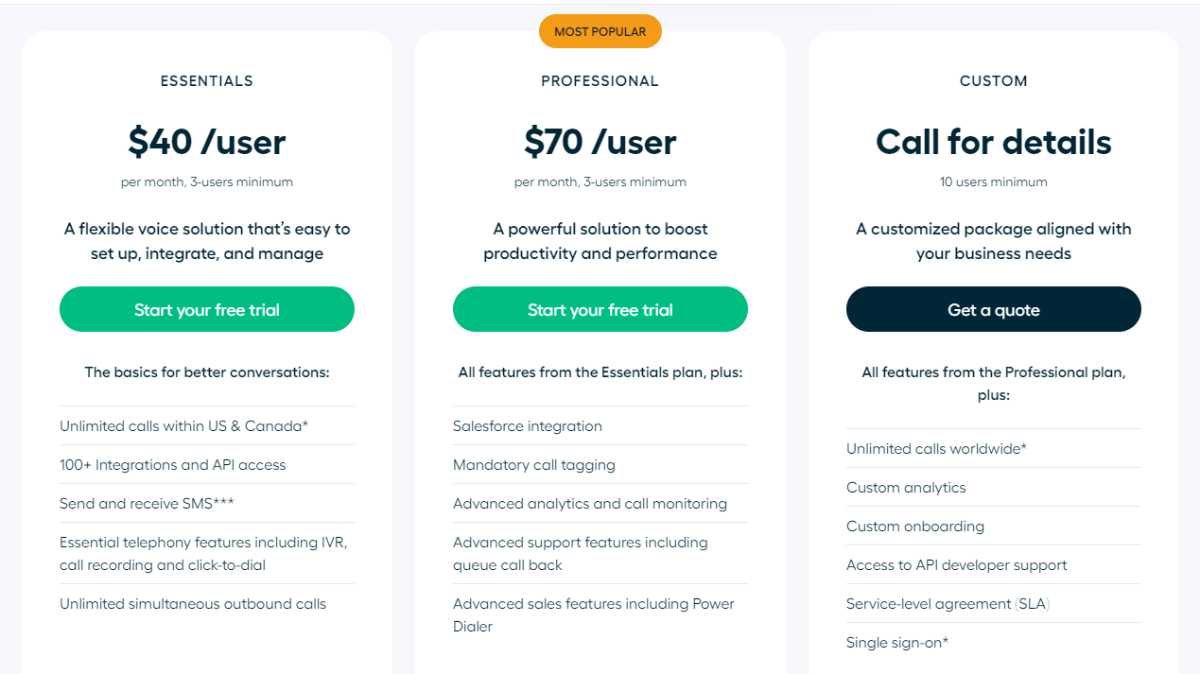Click the Single sign-on feature
This screenshot has width=1200, height=674.
[897, 643]
